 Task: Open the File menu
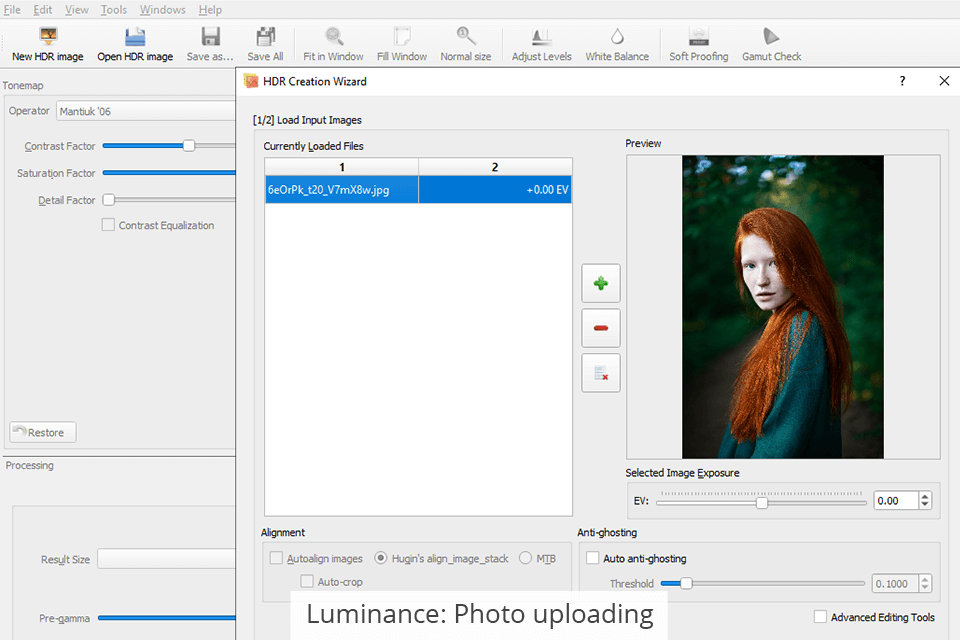click(x=12, y=10)
